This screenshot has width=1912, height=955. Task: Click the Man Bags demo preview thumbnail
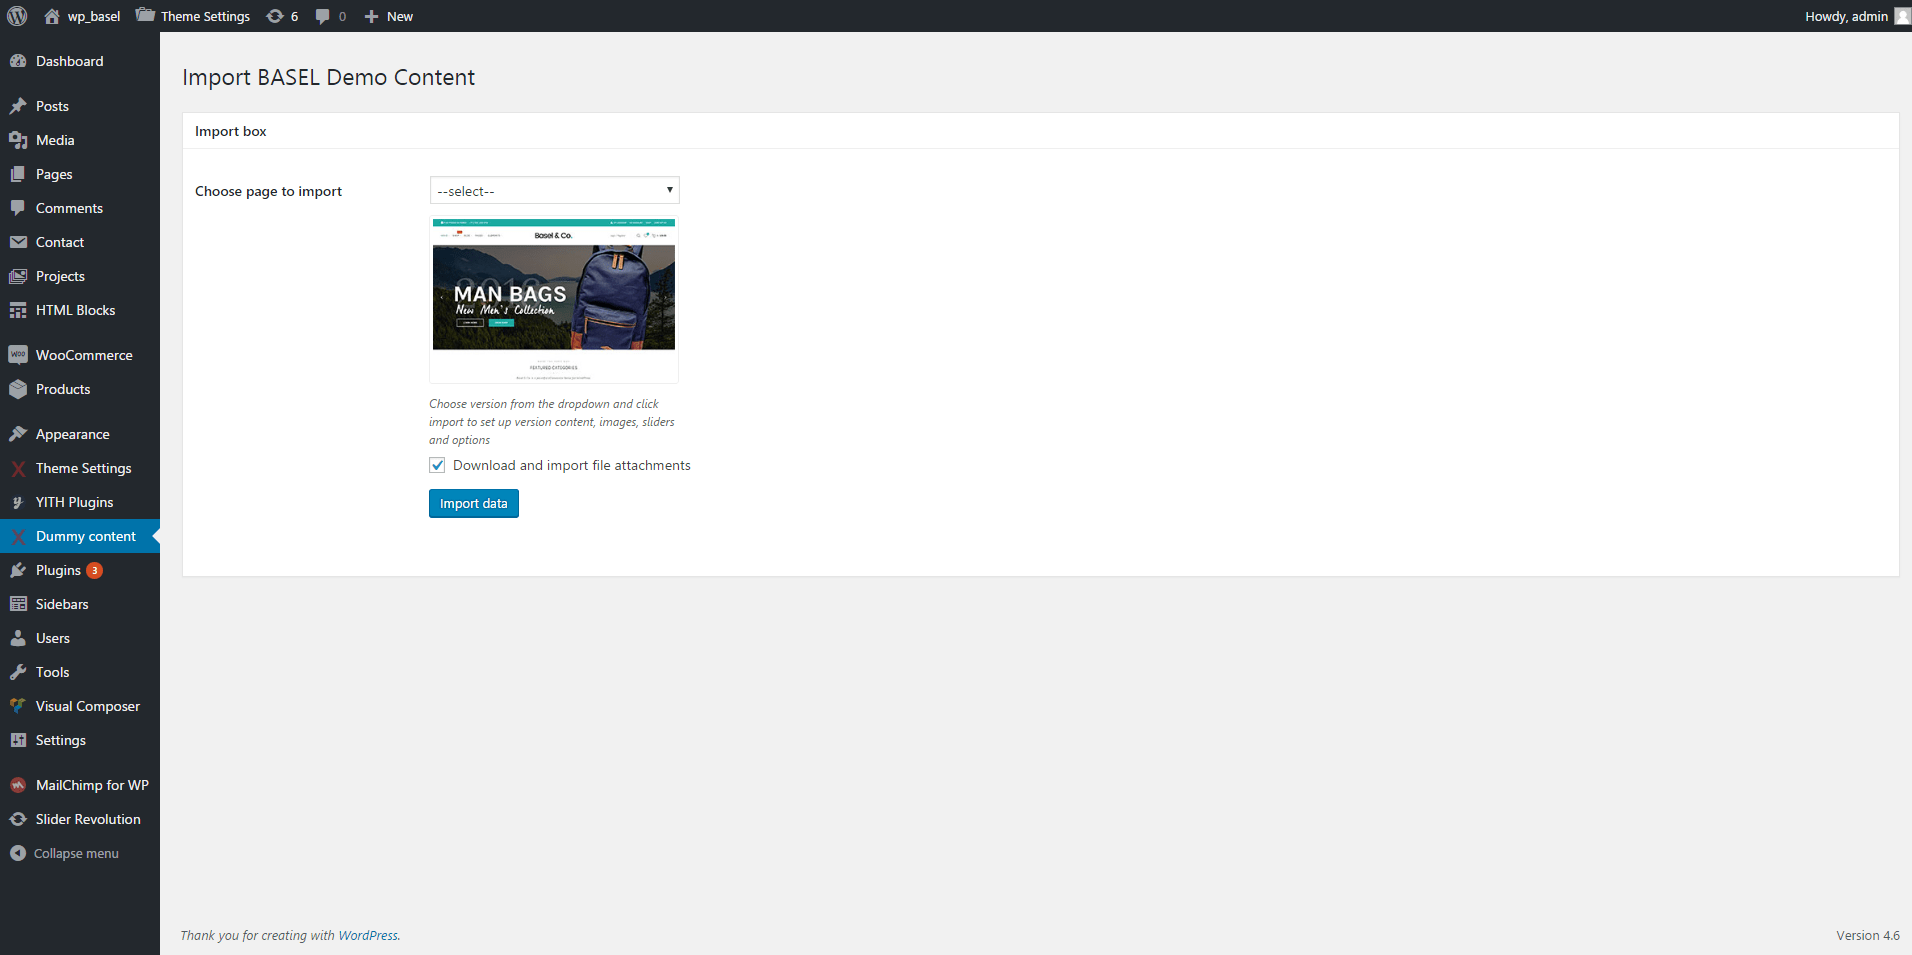[553, 299]
